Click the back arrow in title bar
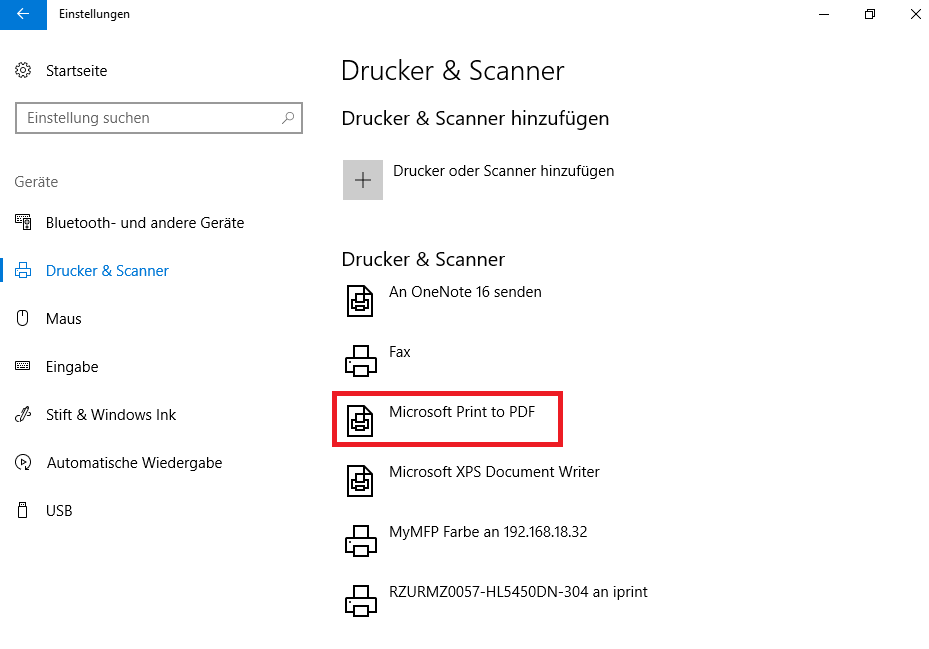This screenshot has width=929, height=649. point(23,14)
